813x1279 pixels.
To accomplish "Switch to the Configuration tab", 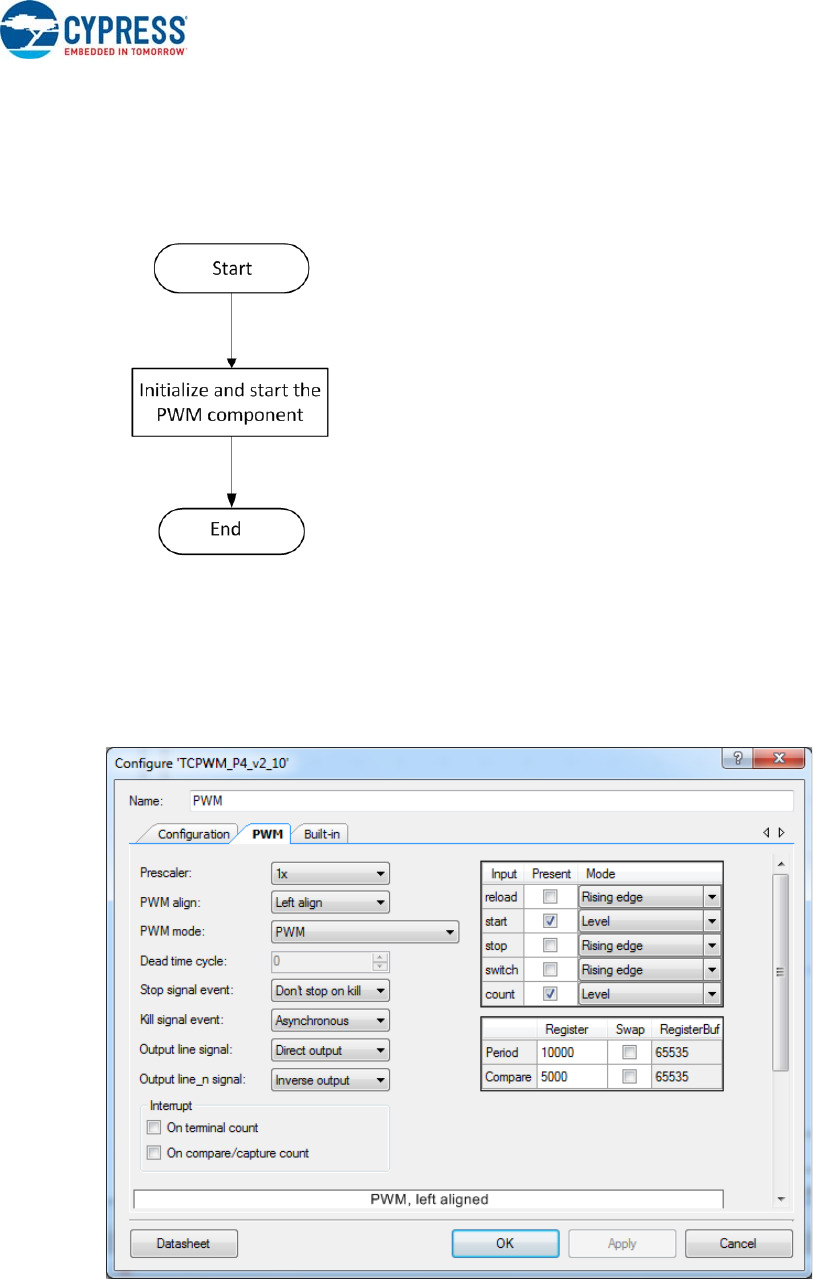I will (193, 834).
